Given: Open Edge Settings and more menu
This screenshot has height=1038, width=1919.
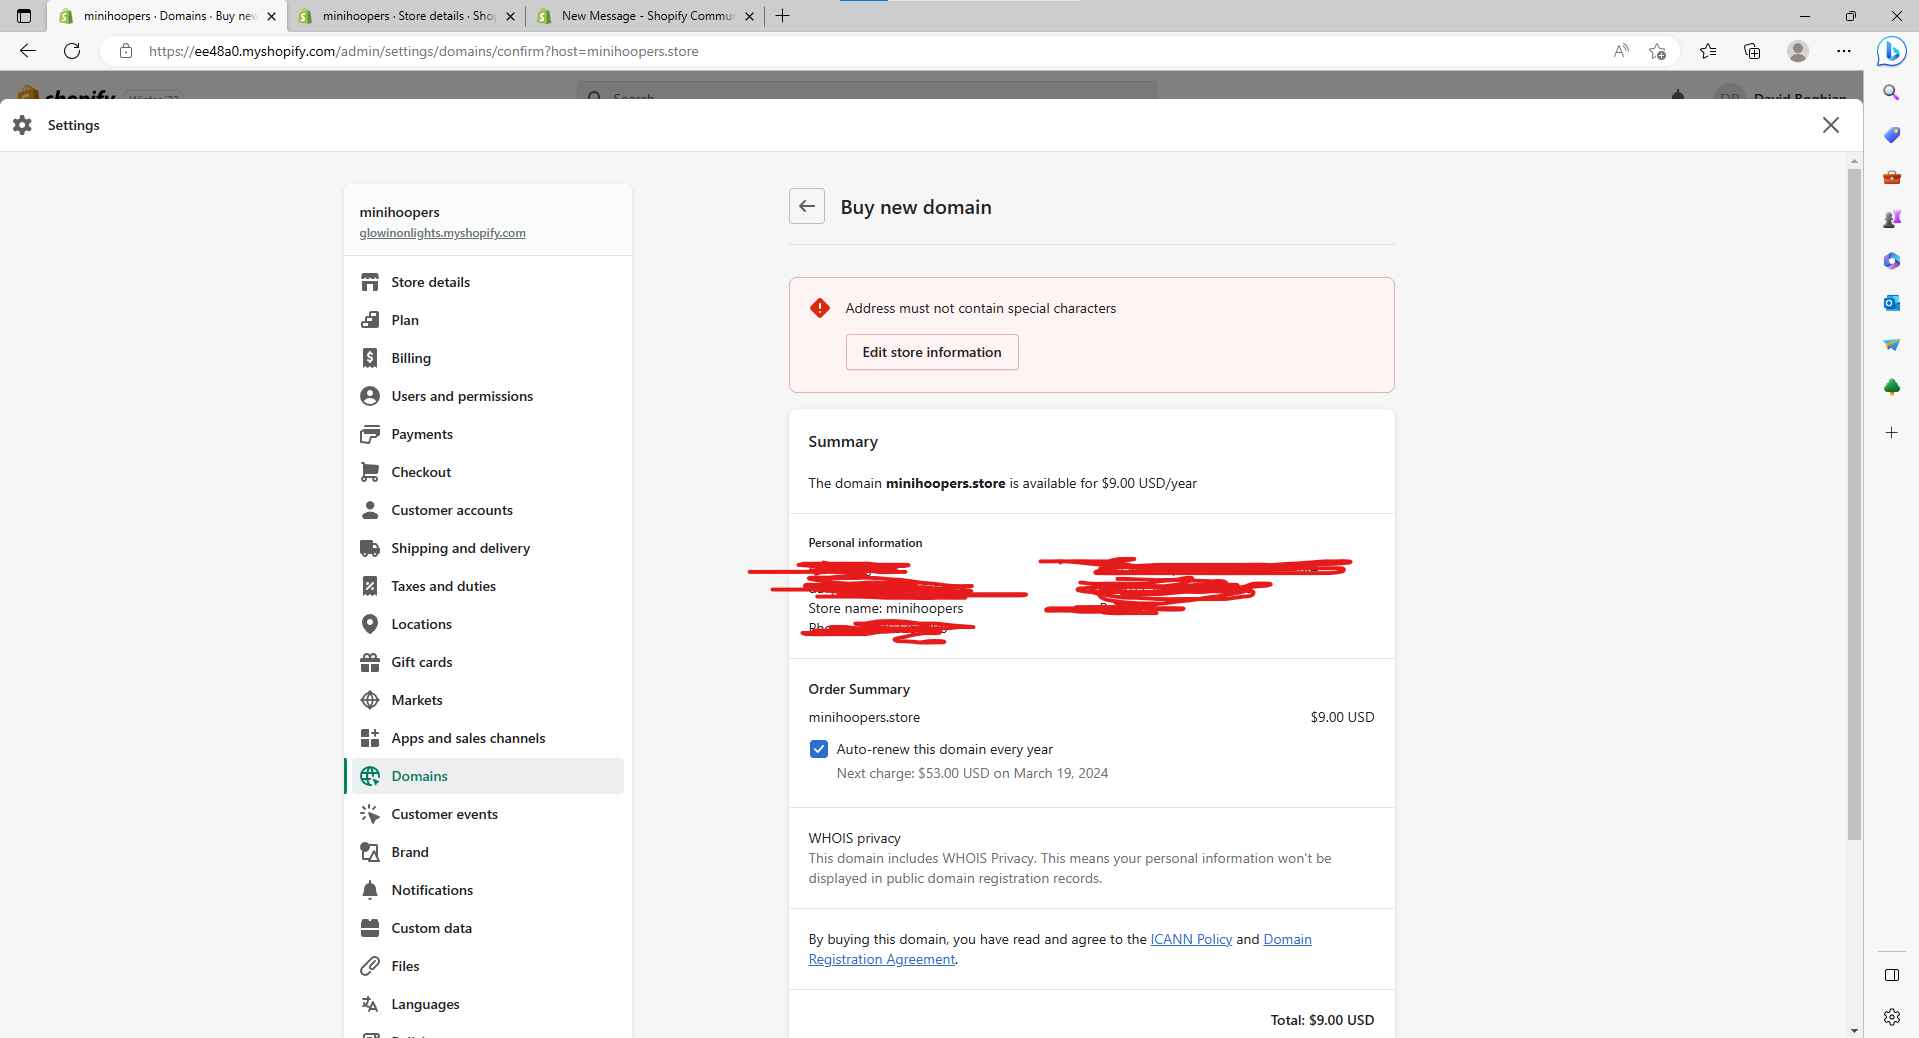Looking at the screenshot, I should point(1844,51).
